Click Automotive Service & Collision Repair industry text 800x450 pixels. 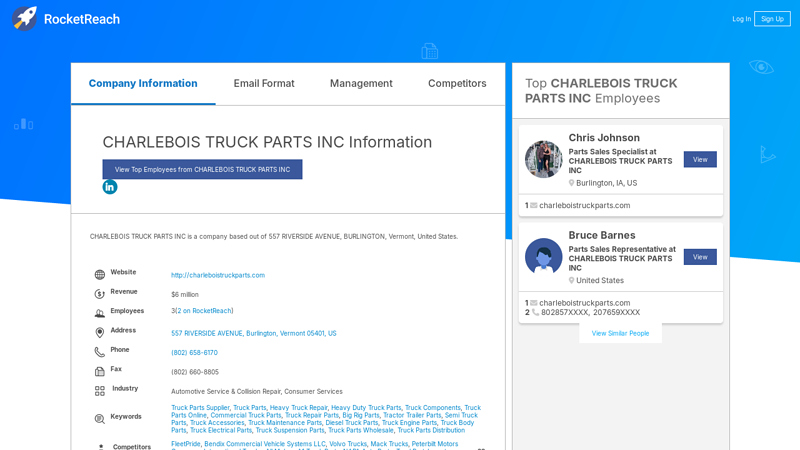(226, 391)
